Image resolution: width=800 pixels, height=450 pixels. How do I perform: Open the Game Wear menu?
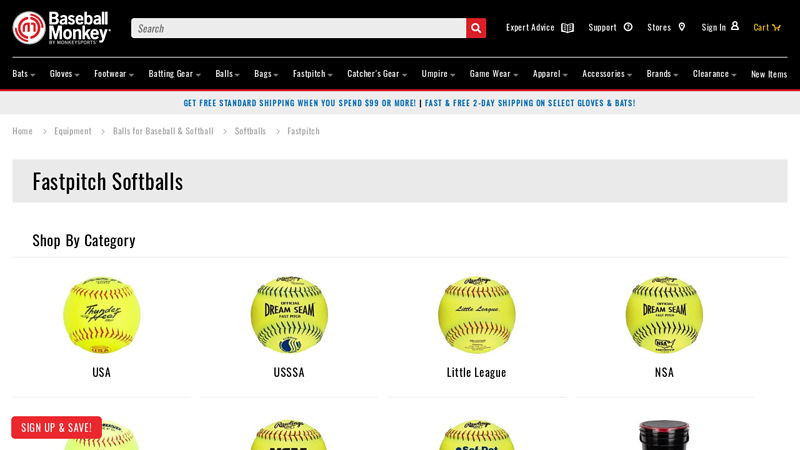click(494, 74)
